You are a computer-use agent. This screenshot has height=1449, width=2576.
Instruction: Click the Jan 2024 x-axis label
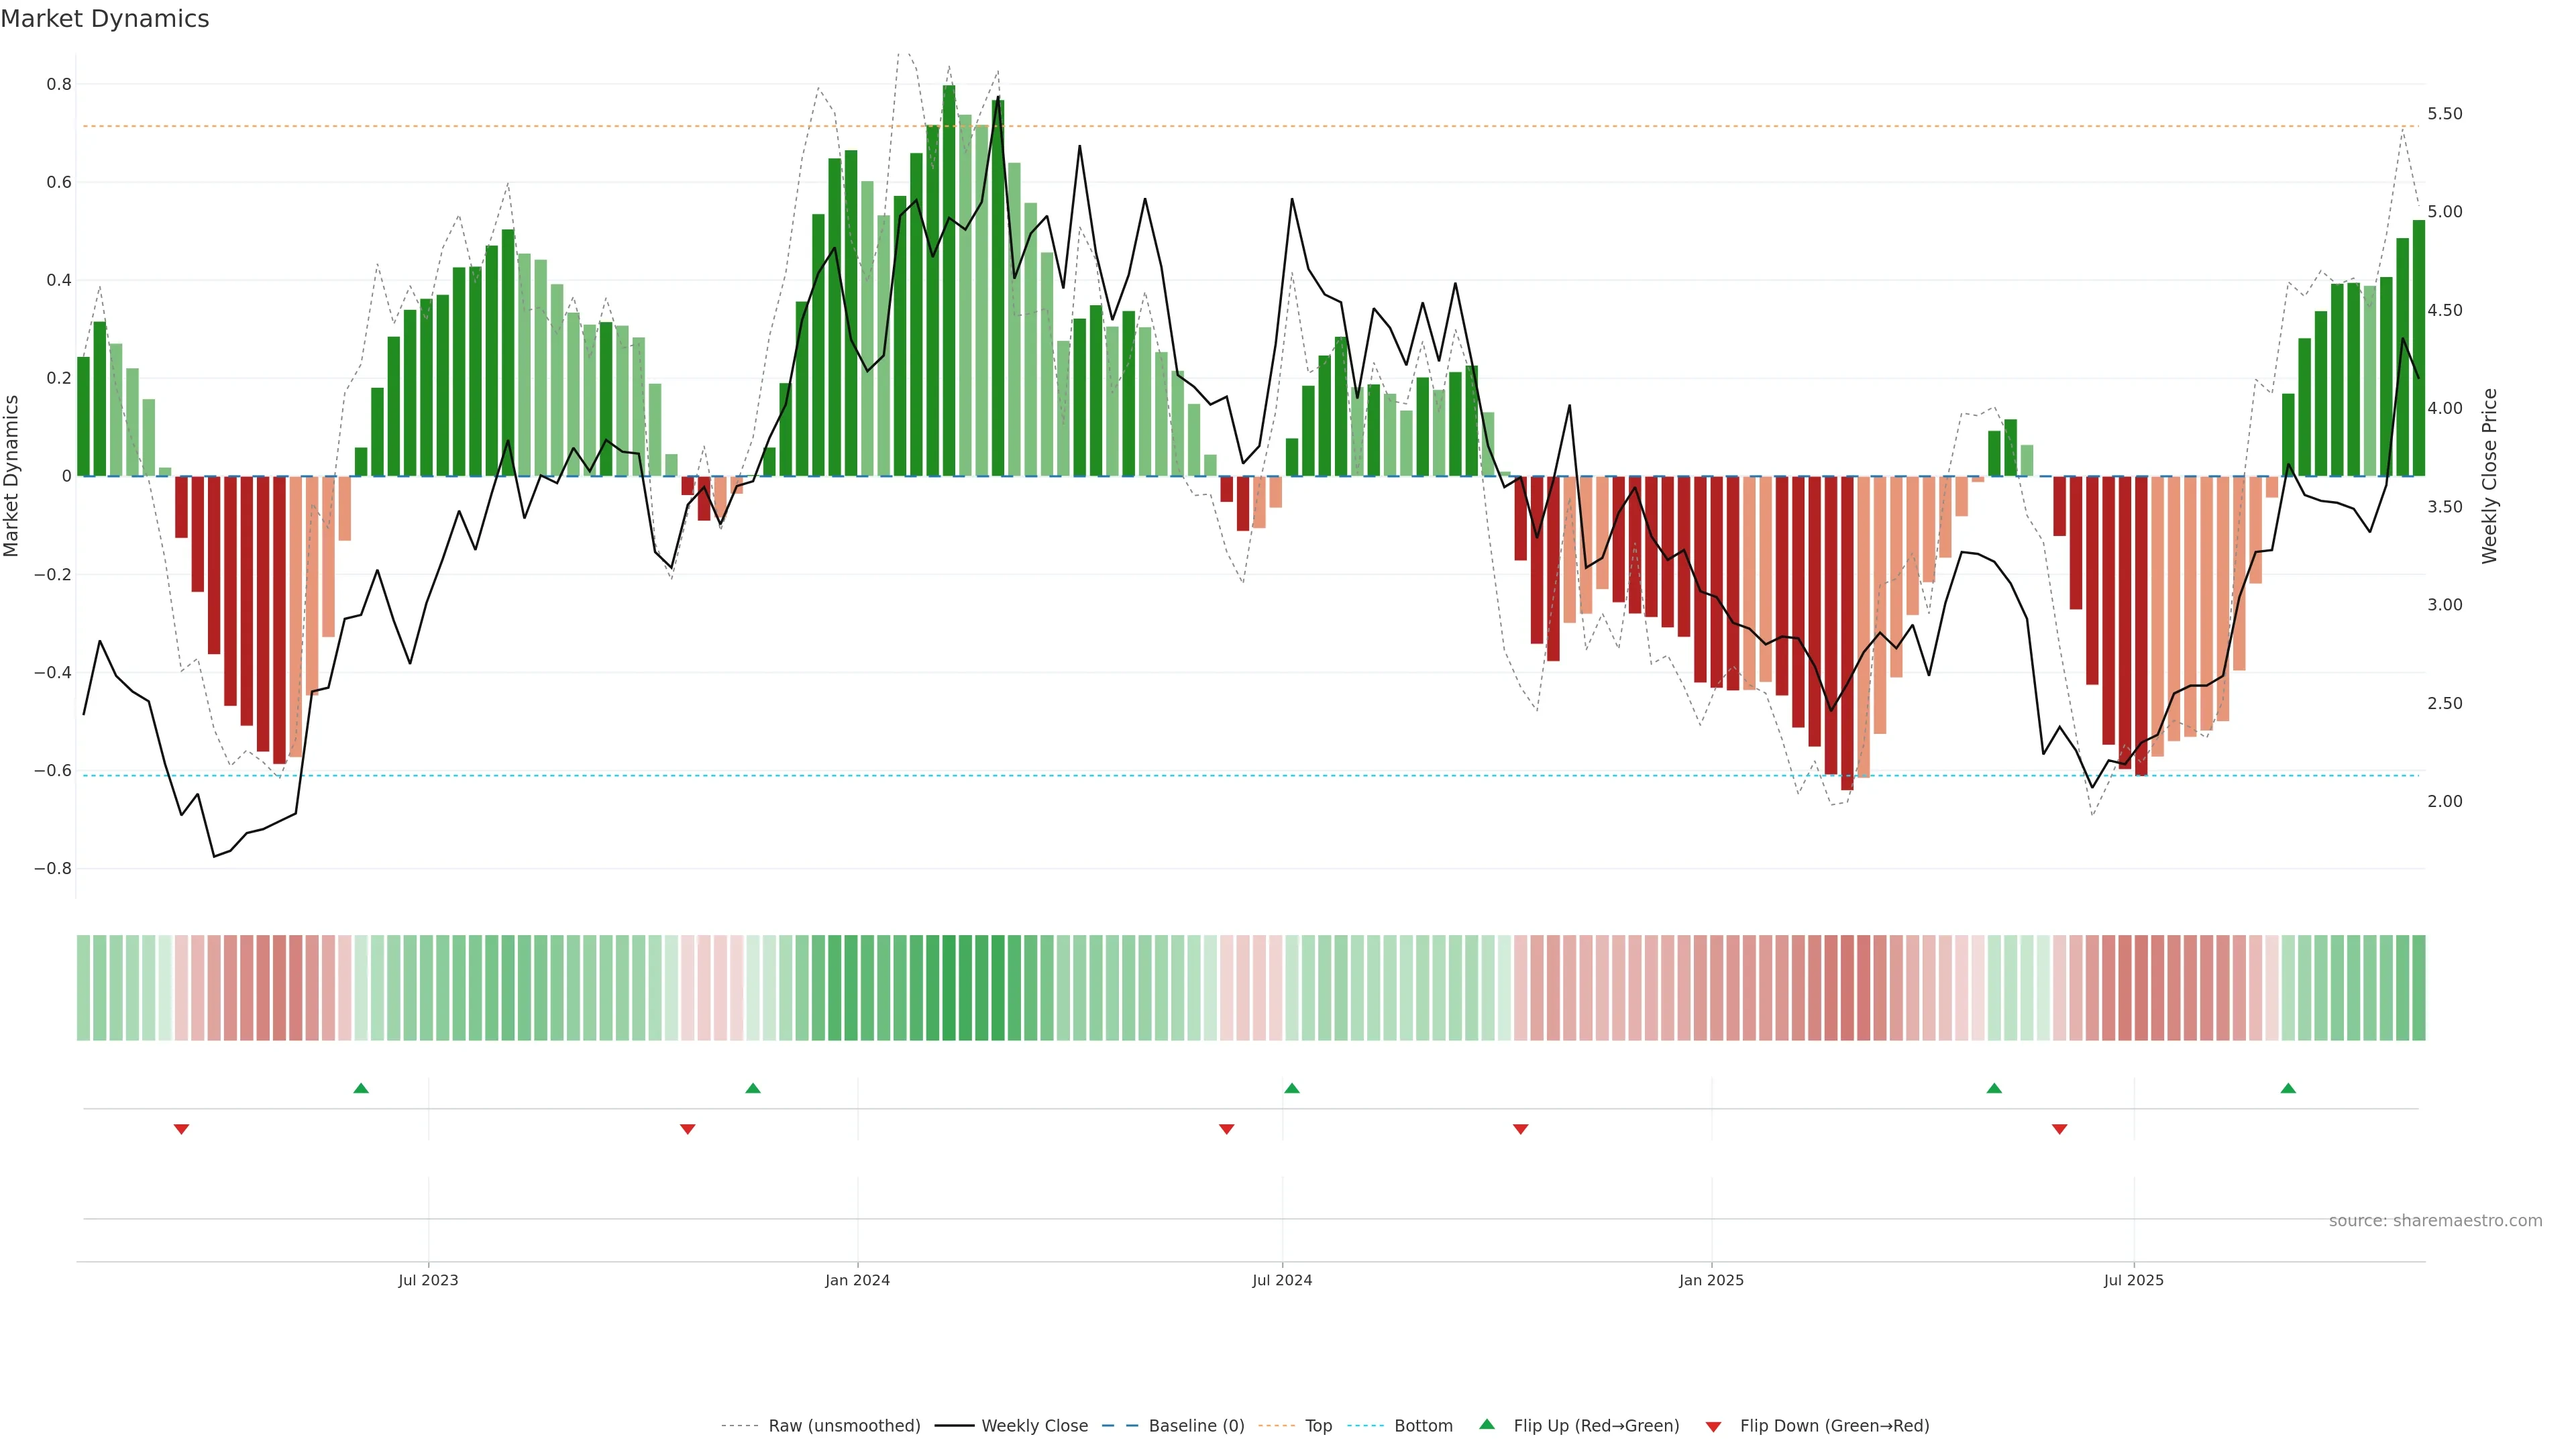(x=857, y=1280)
